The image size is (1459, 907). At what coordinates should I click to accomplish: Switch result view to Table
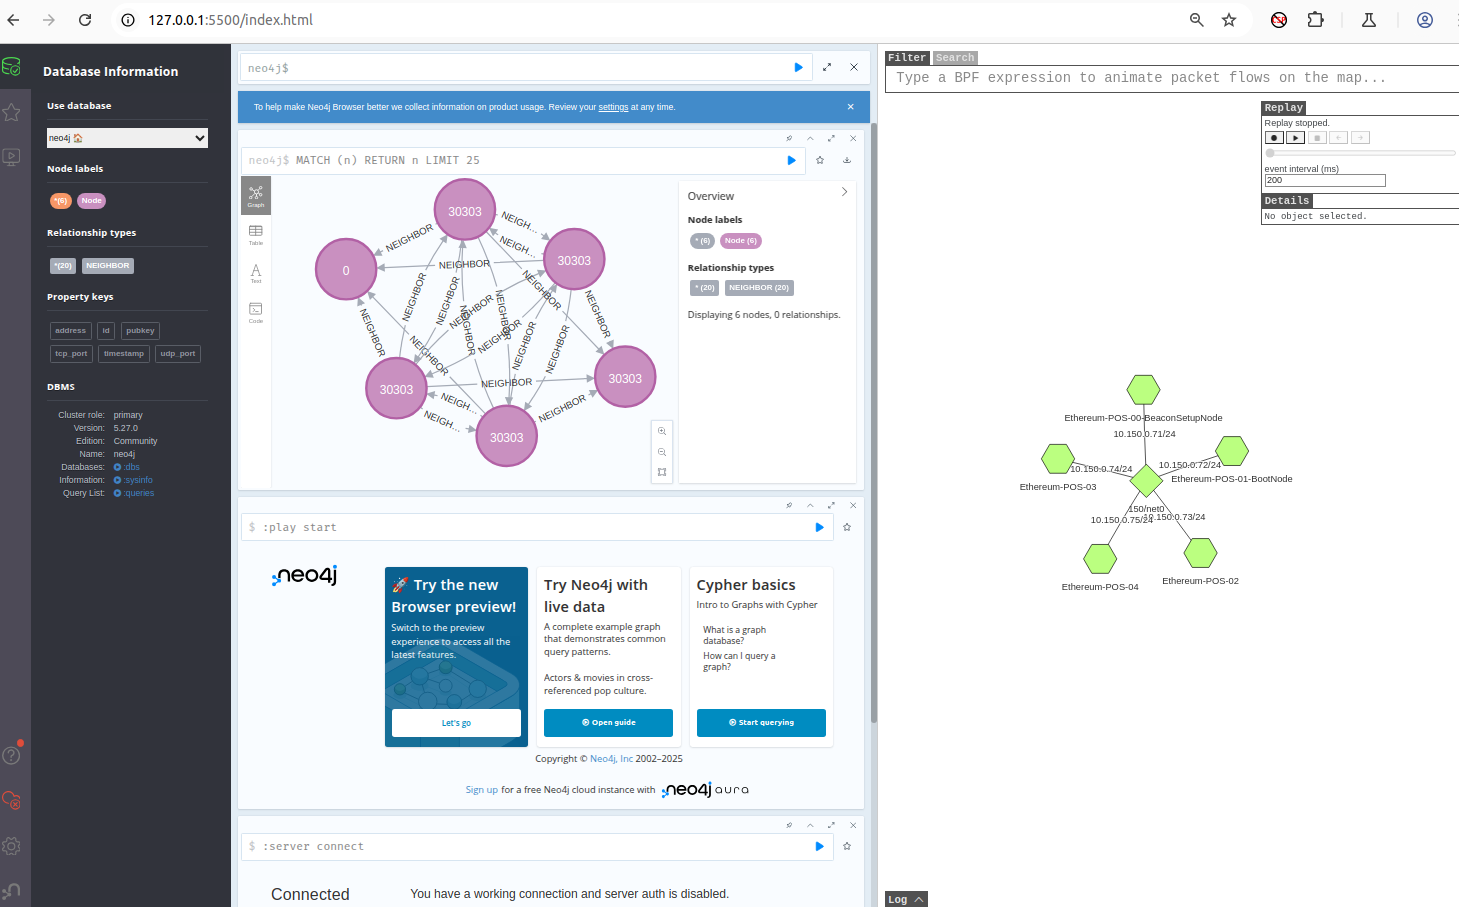pyautogui.click(x=256, y=234)
